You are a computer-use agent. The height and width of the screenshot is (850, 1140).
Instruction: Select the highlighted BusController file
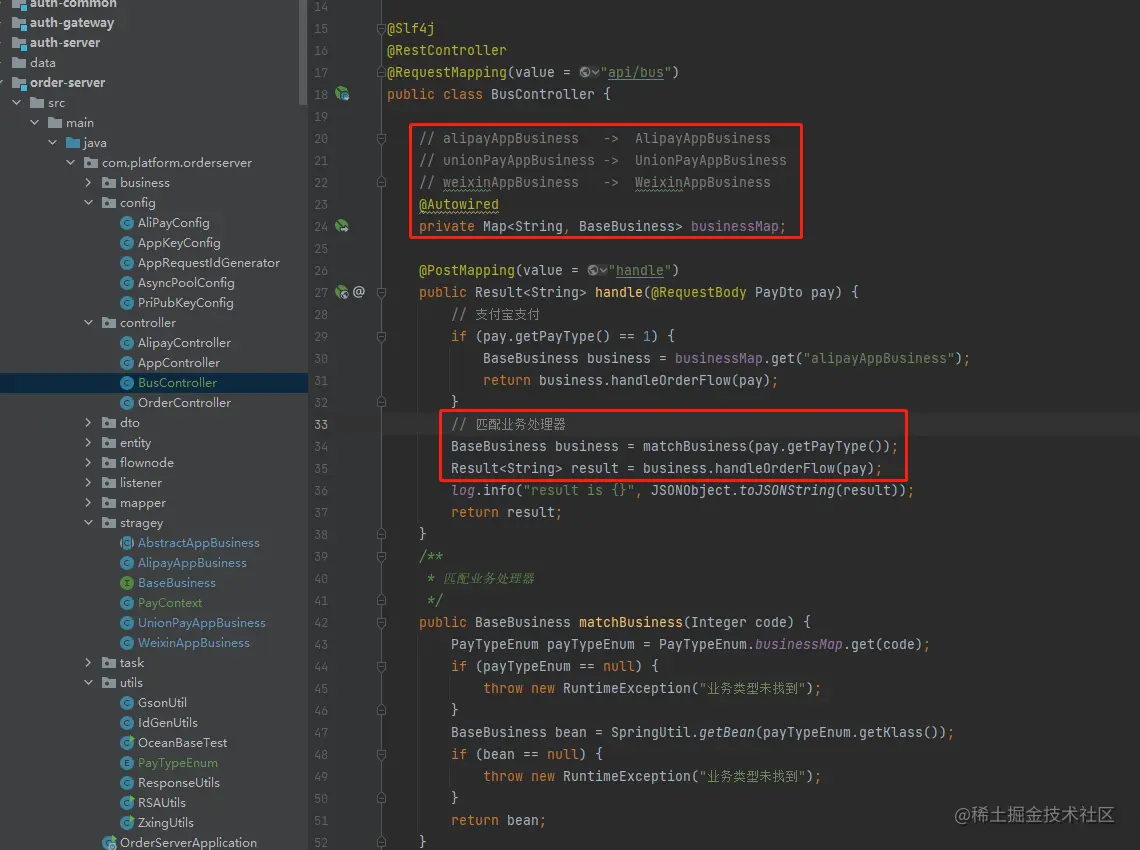tap(177, 383)
